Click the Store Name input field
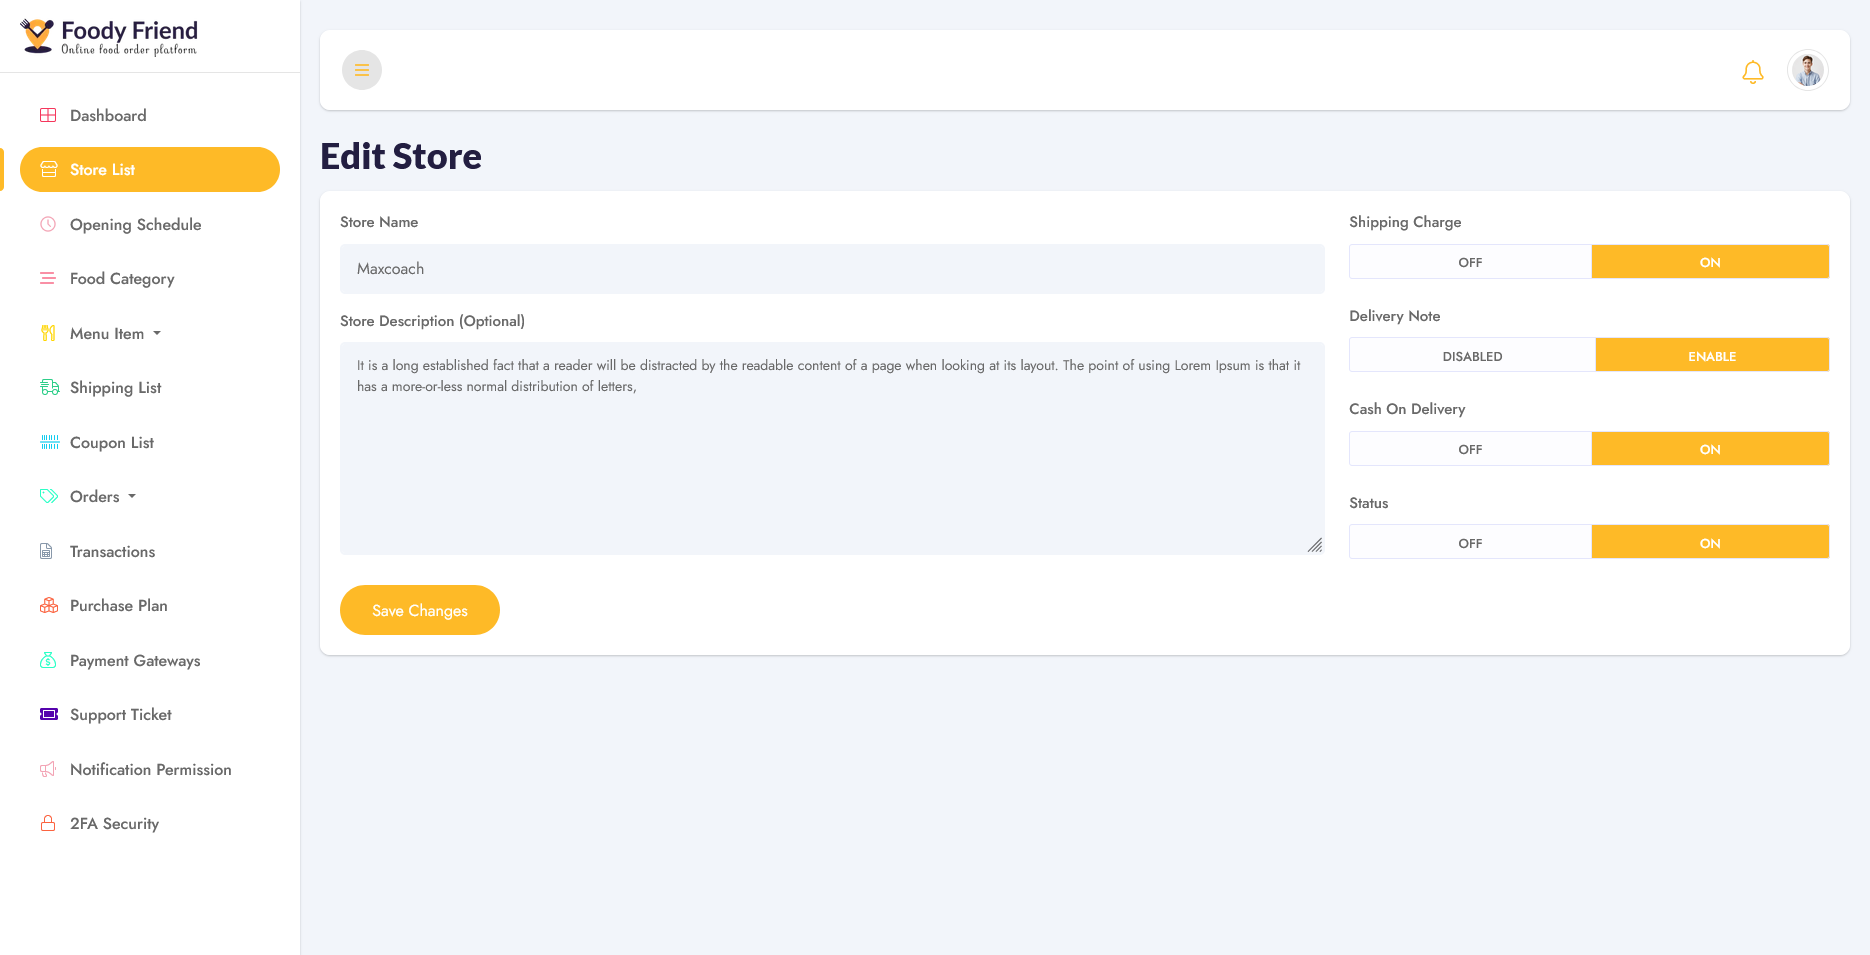The width and height of the screenshot is (1870, 955). pos(832,269)
